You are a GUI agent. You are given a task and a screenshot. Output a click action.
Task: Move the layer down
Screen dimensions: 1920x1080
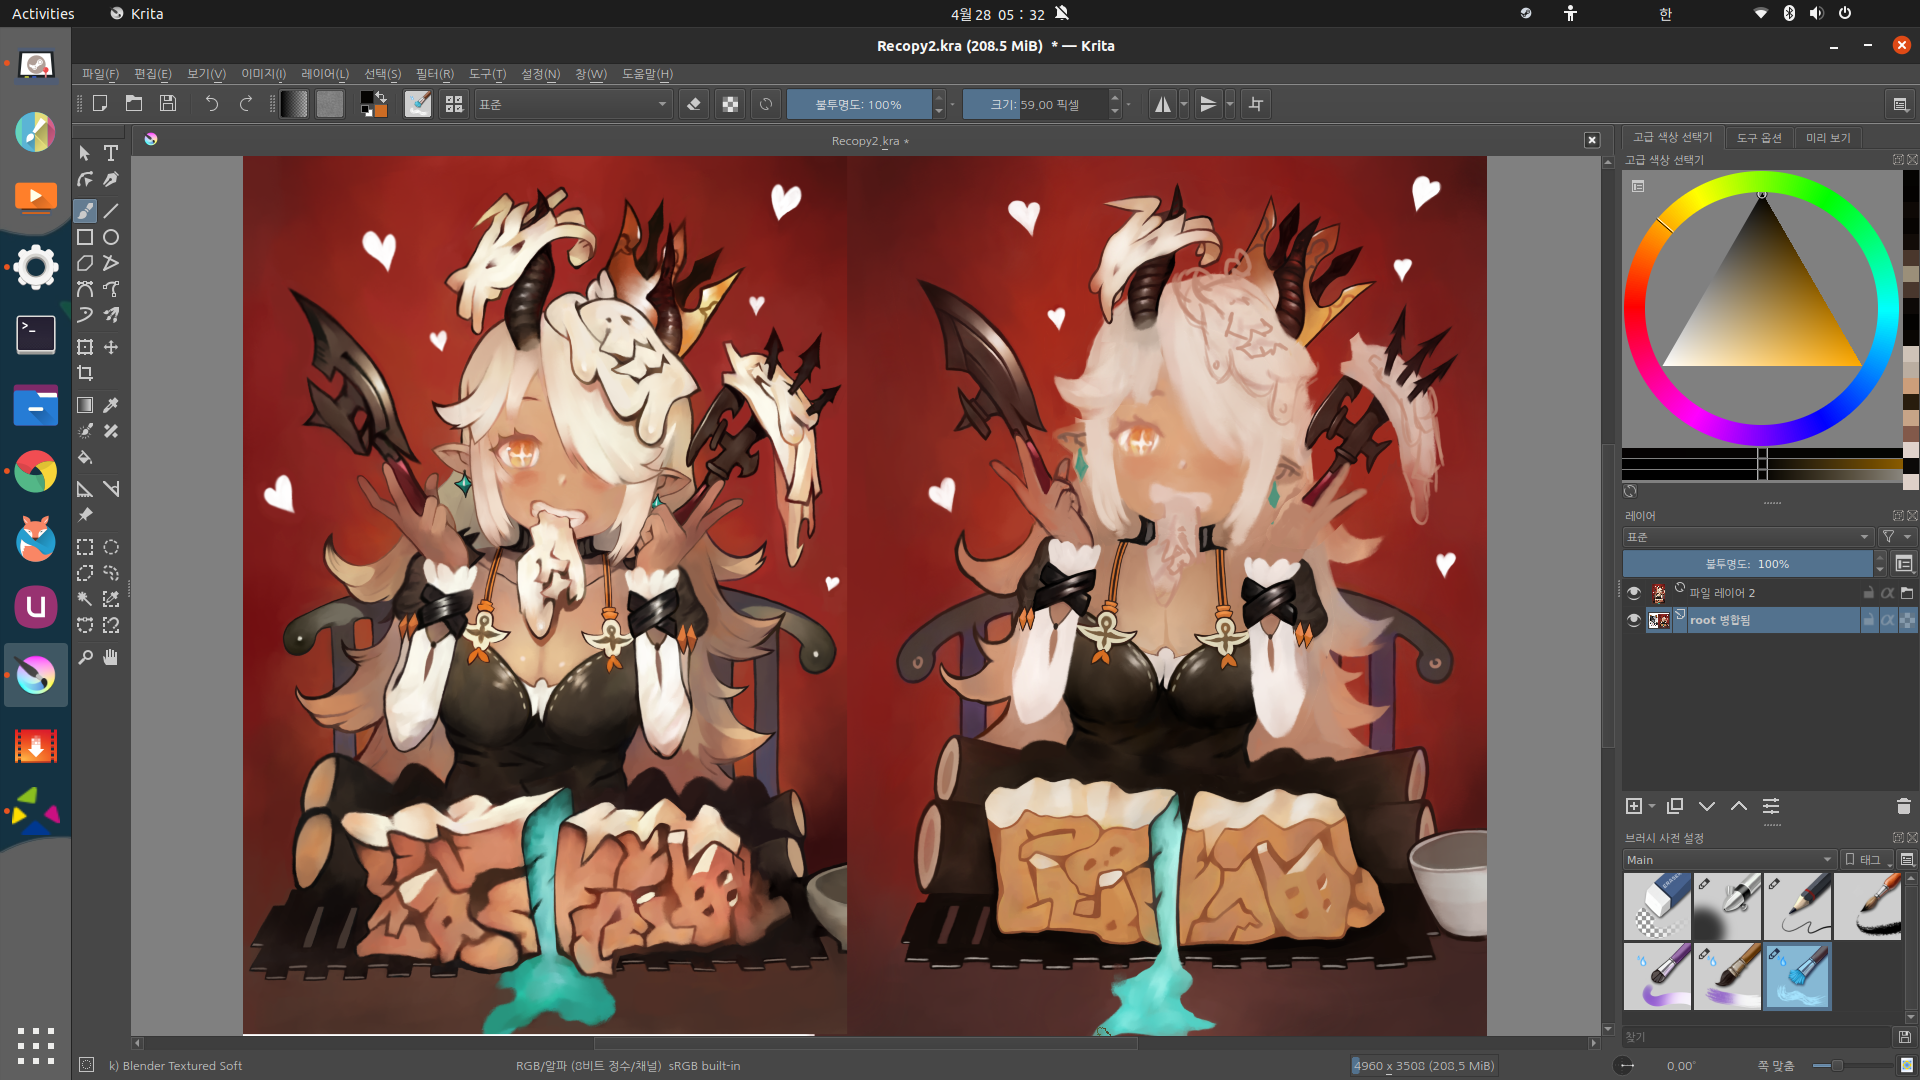(x=1707, y=806)
